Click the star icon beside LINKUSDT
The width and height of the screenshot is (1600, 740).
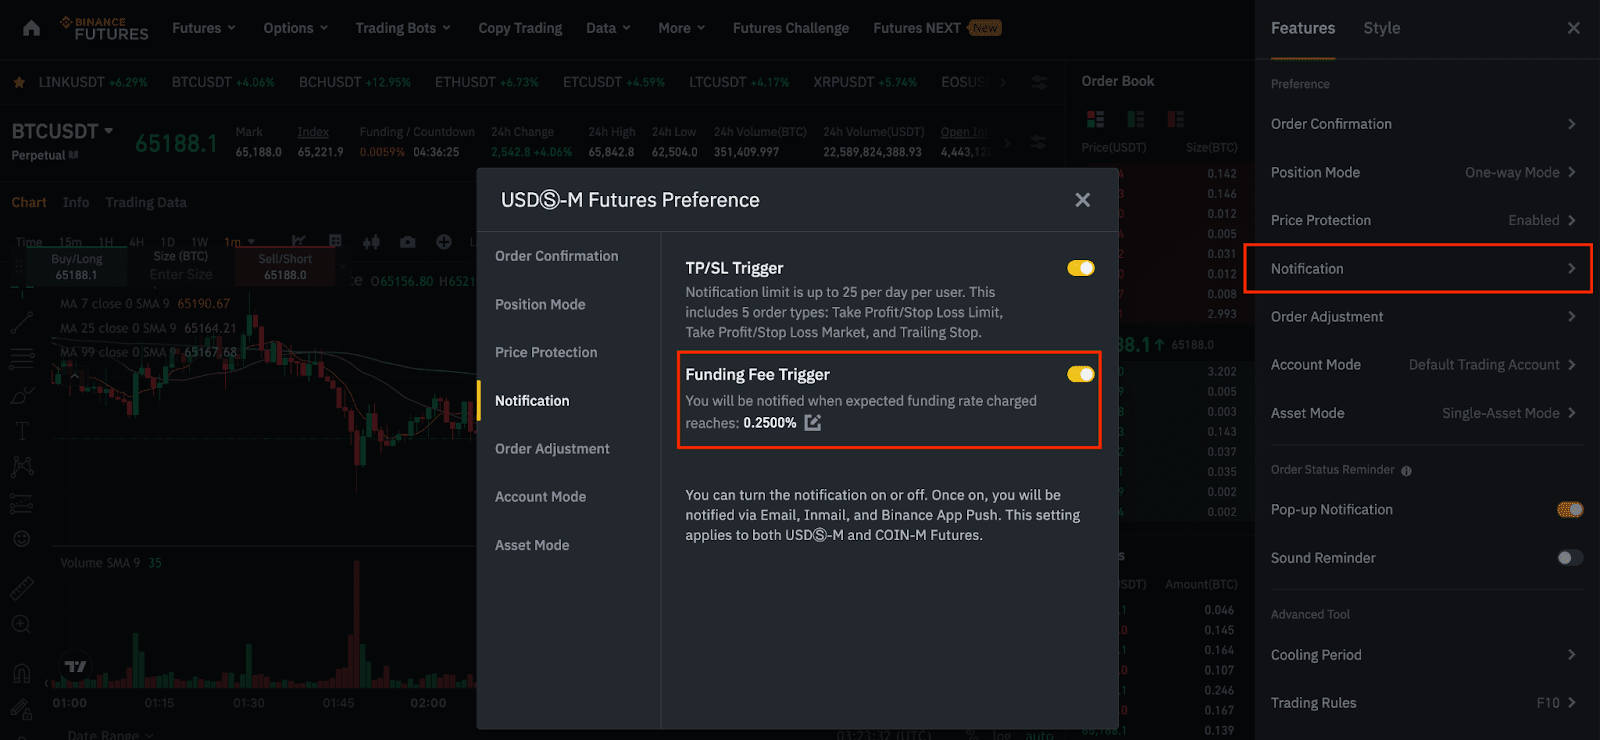(19, 82)
